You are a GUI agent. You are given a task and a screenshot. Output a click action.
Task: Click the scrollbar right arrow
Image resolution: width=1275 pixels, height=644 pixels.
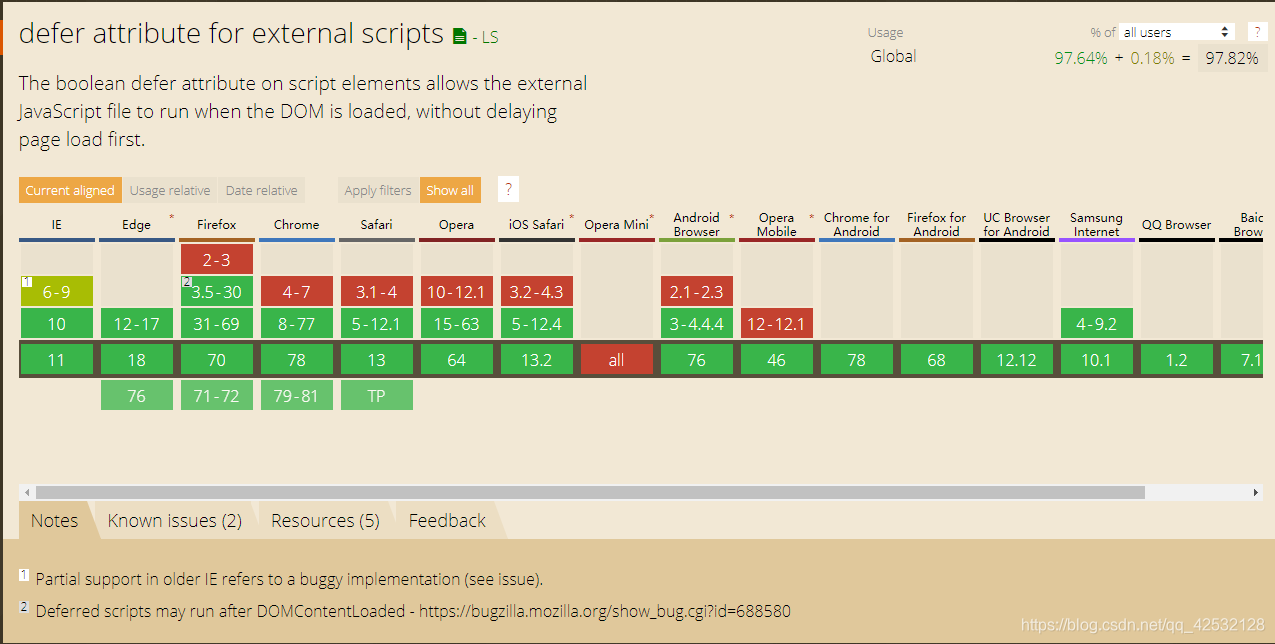pyautogui.click(x=1257, y=492)
